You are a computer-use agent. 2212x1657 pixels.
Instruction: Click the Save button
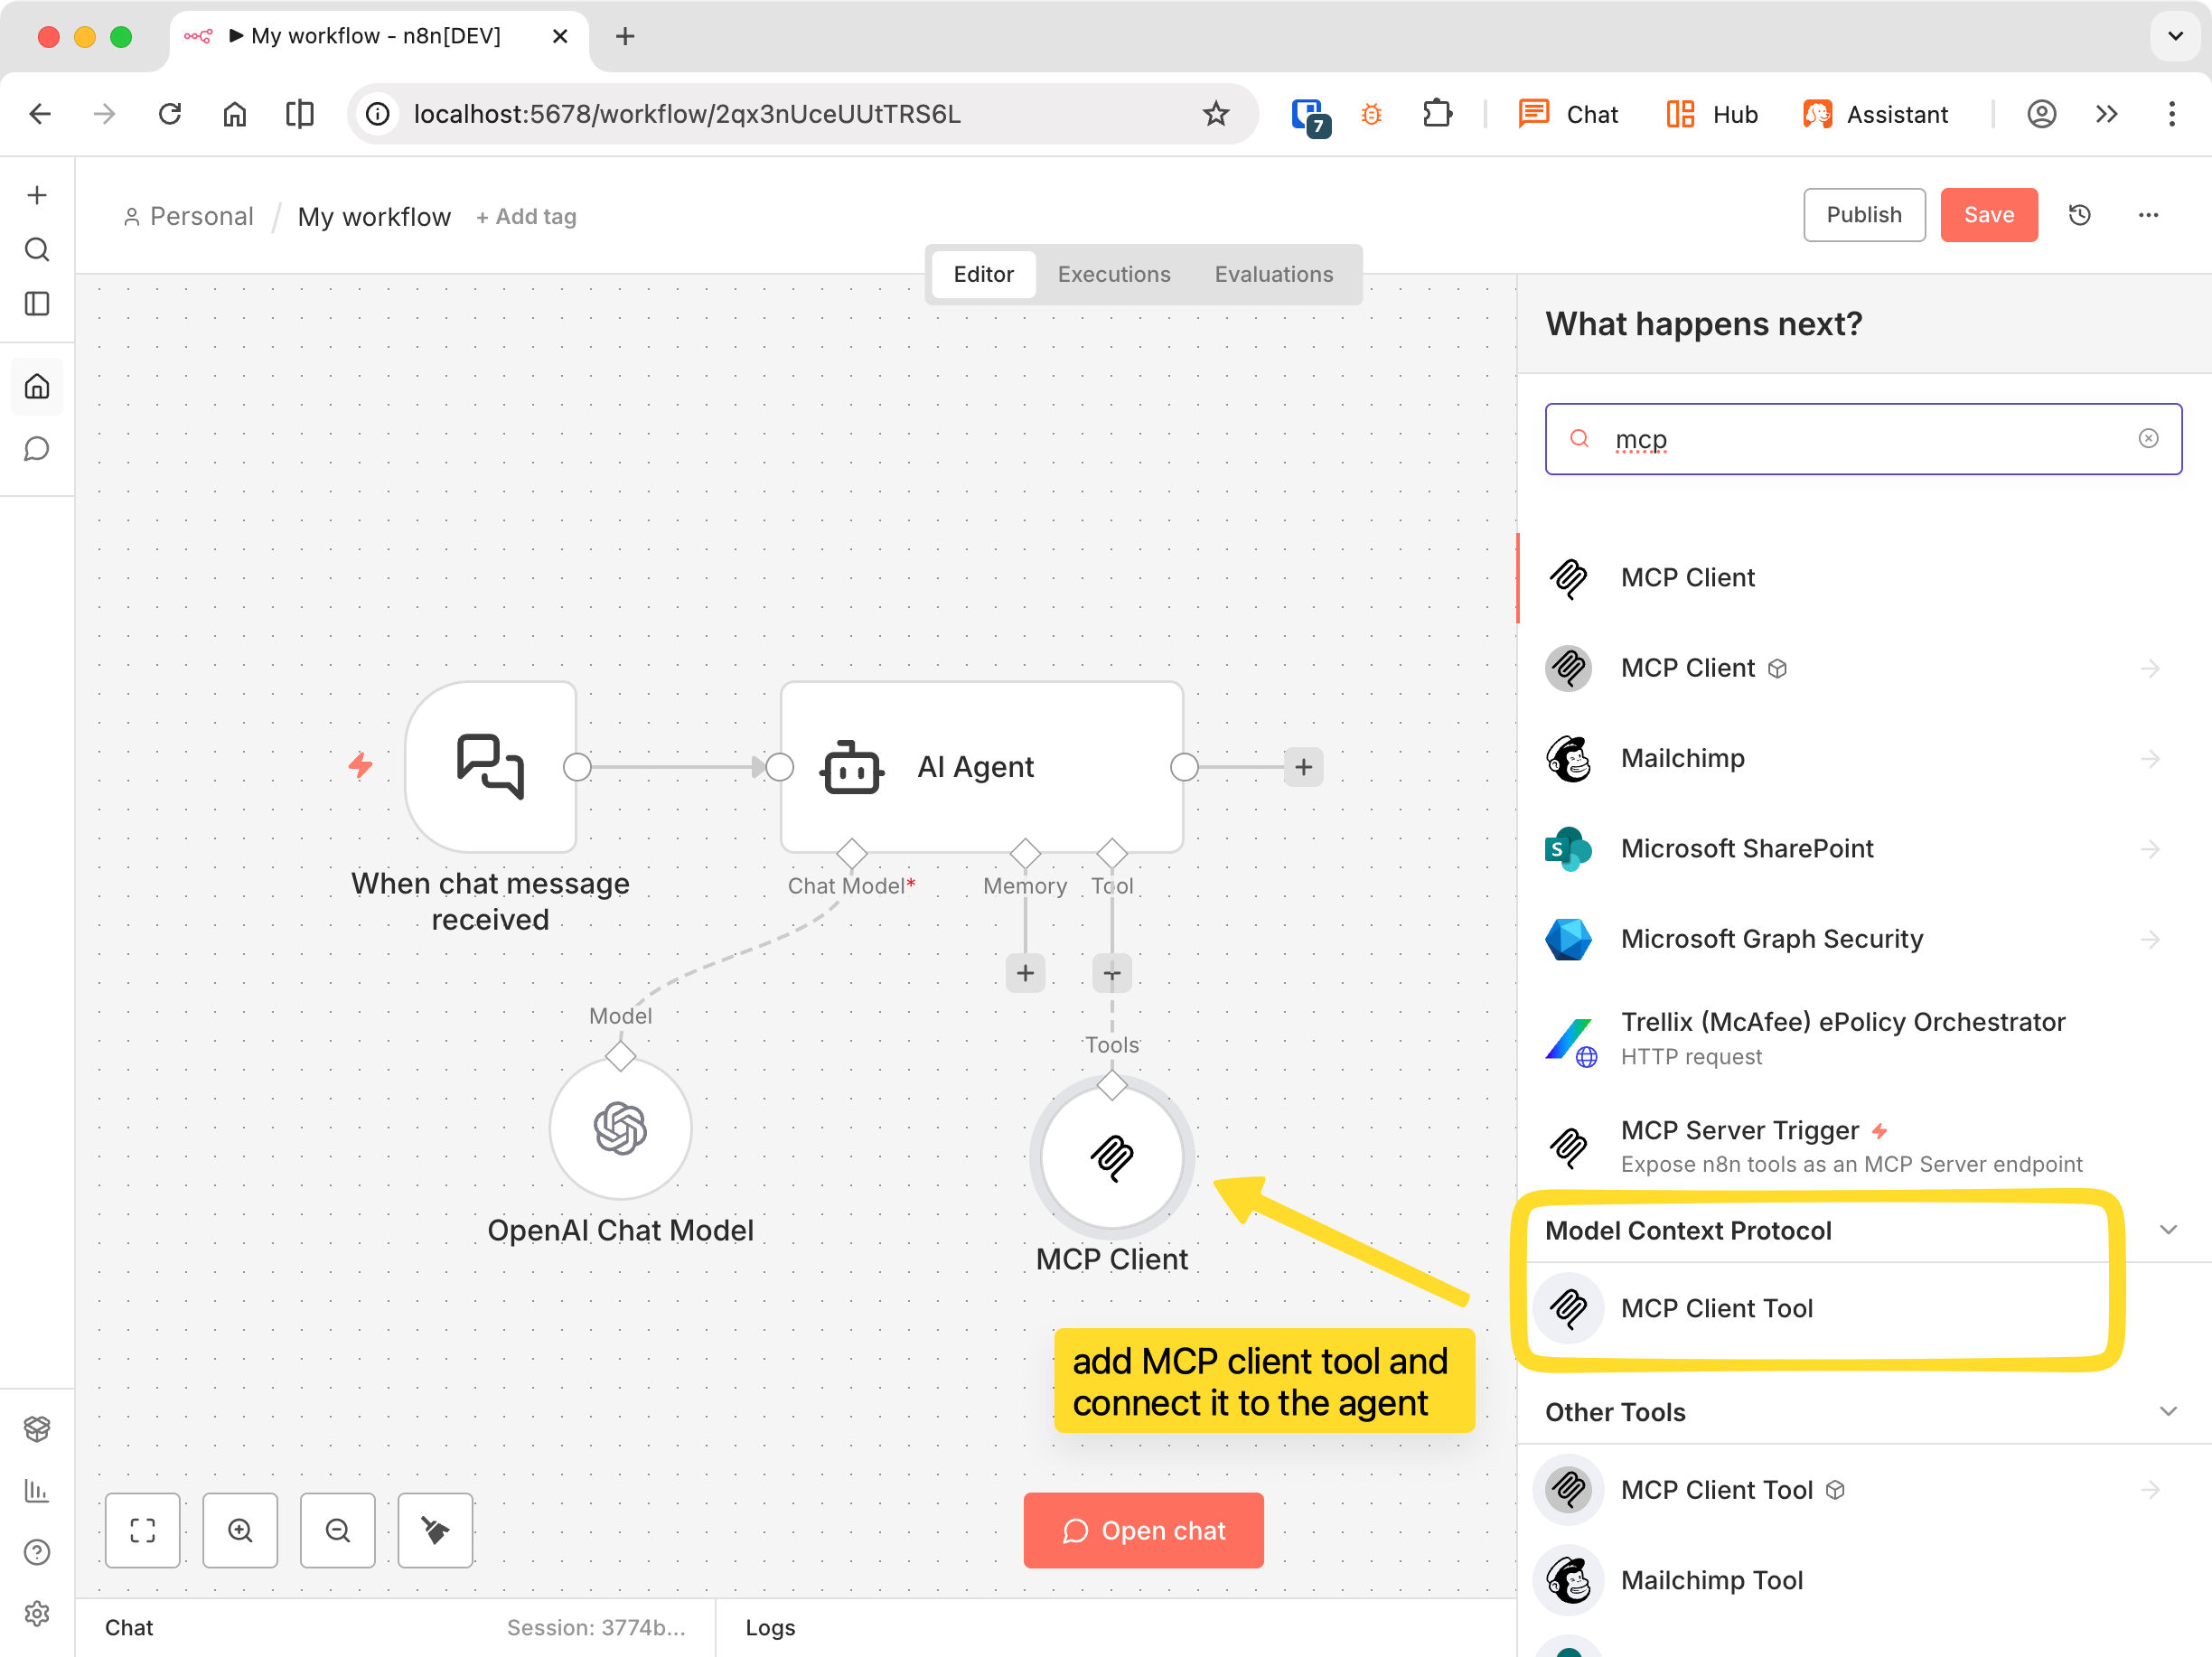[x=1988, y=214]
